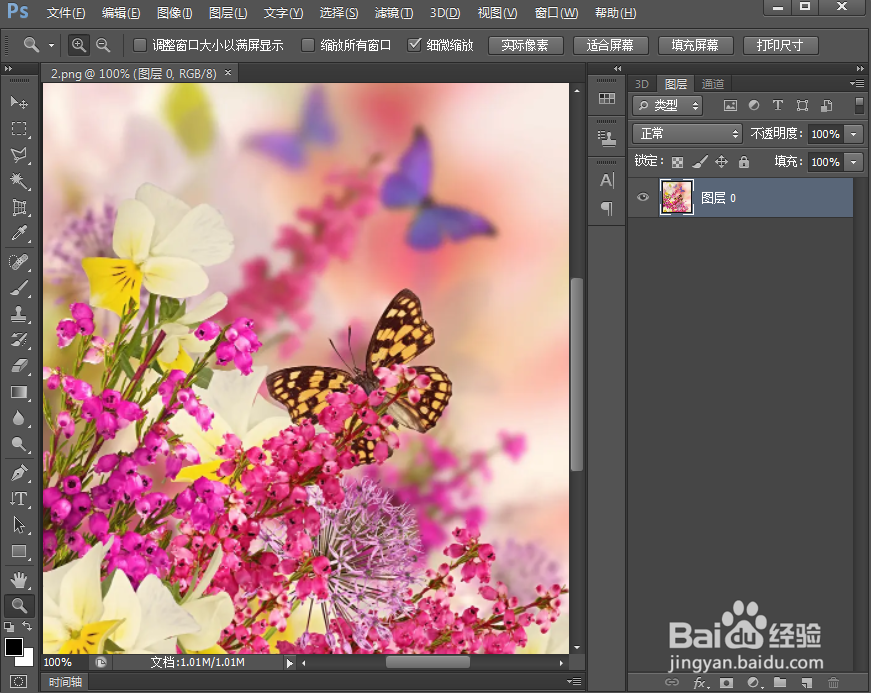Select the Gradient tool
The image size is (871, 693).
[x=19, y=392]
